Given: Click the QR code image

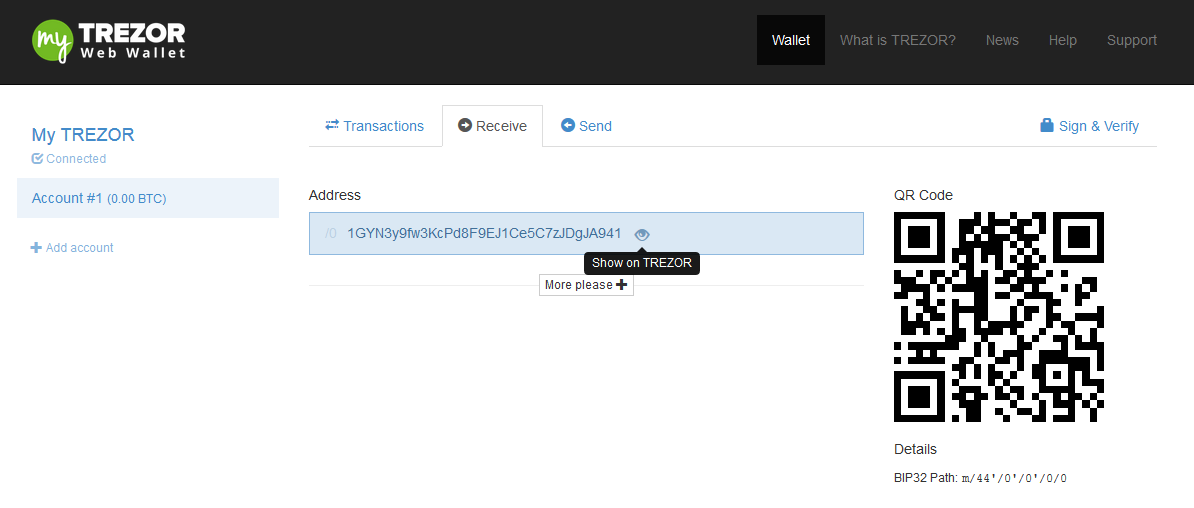Looking at the screenshot, I should tap(998, 317).
